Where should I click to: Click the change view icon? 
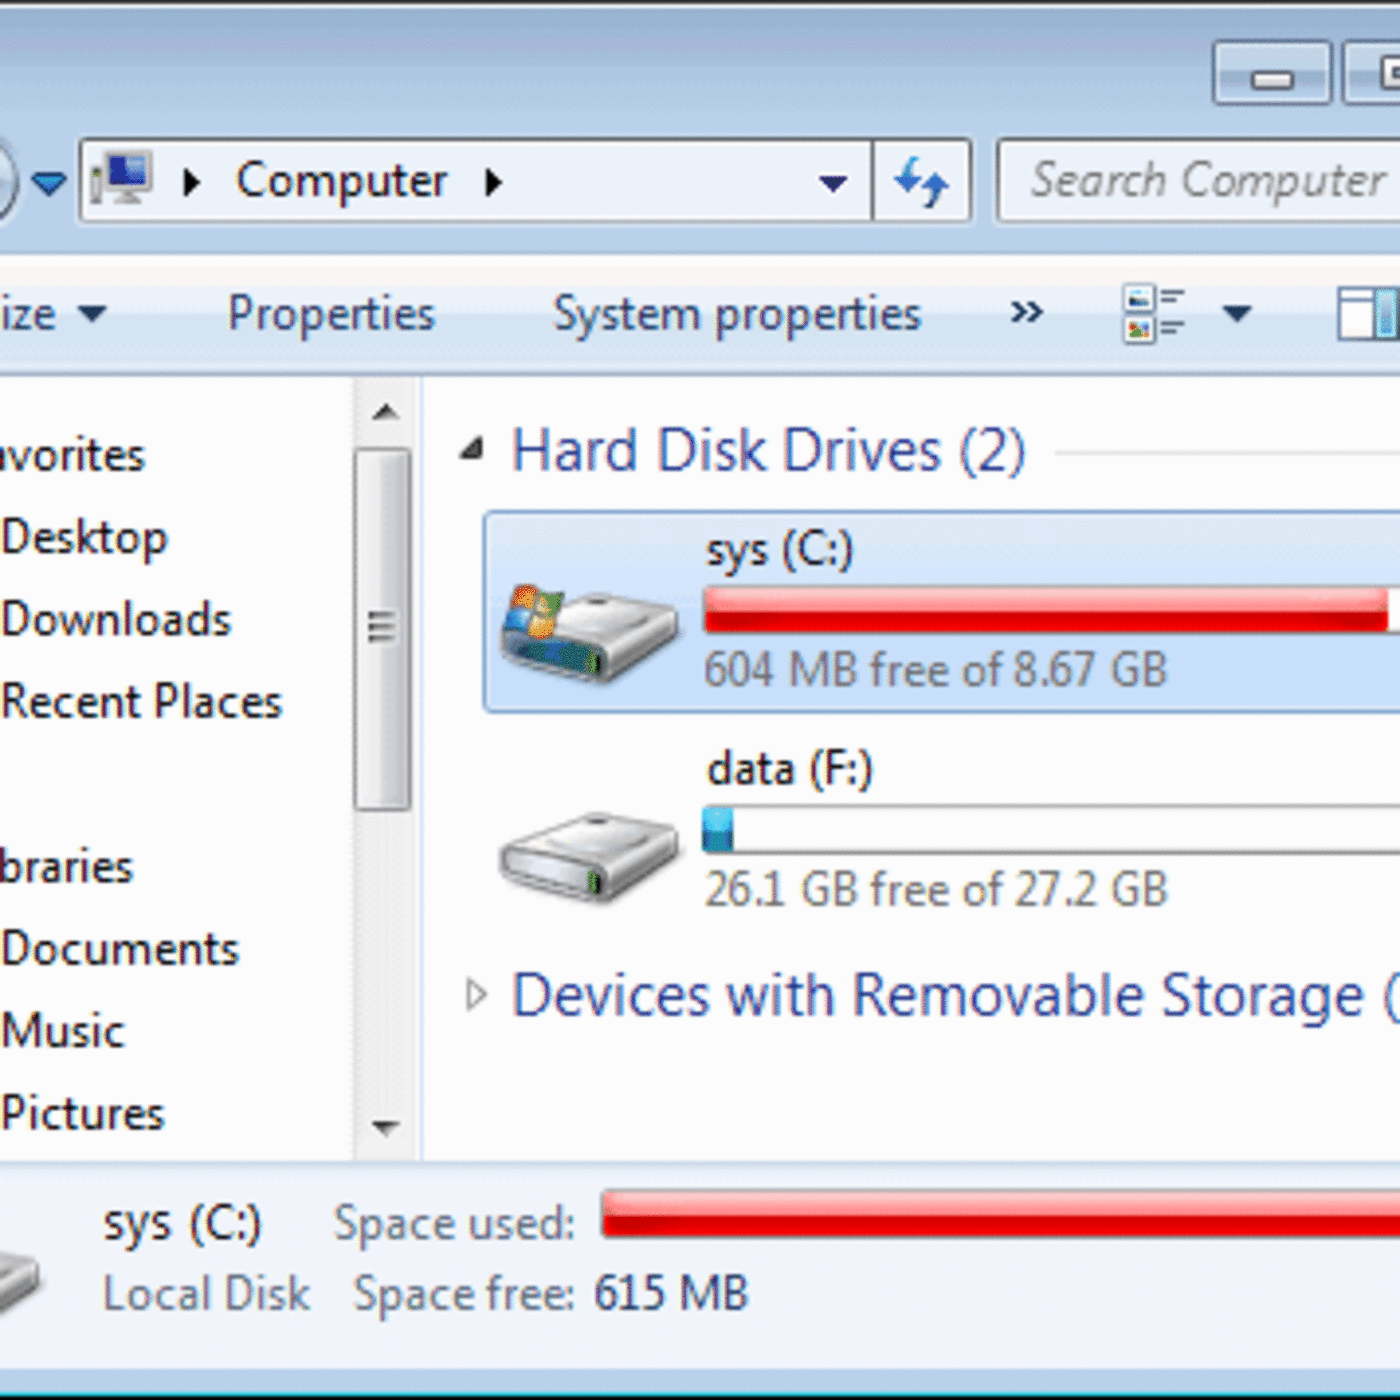1155,314
